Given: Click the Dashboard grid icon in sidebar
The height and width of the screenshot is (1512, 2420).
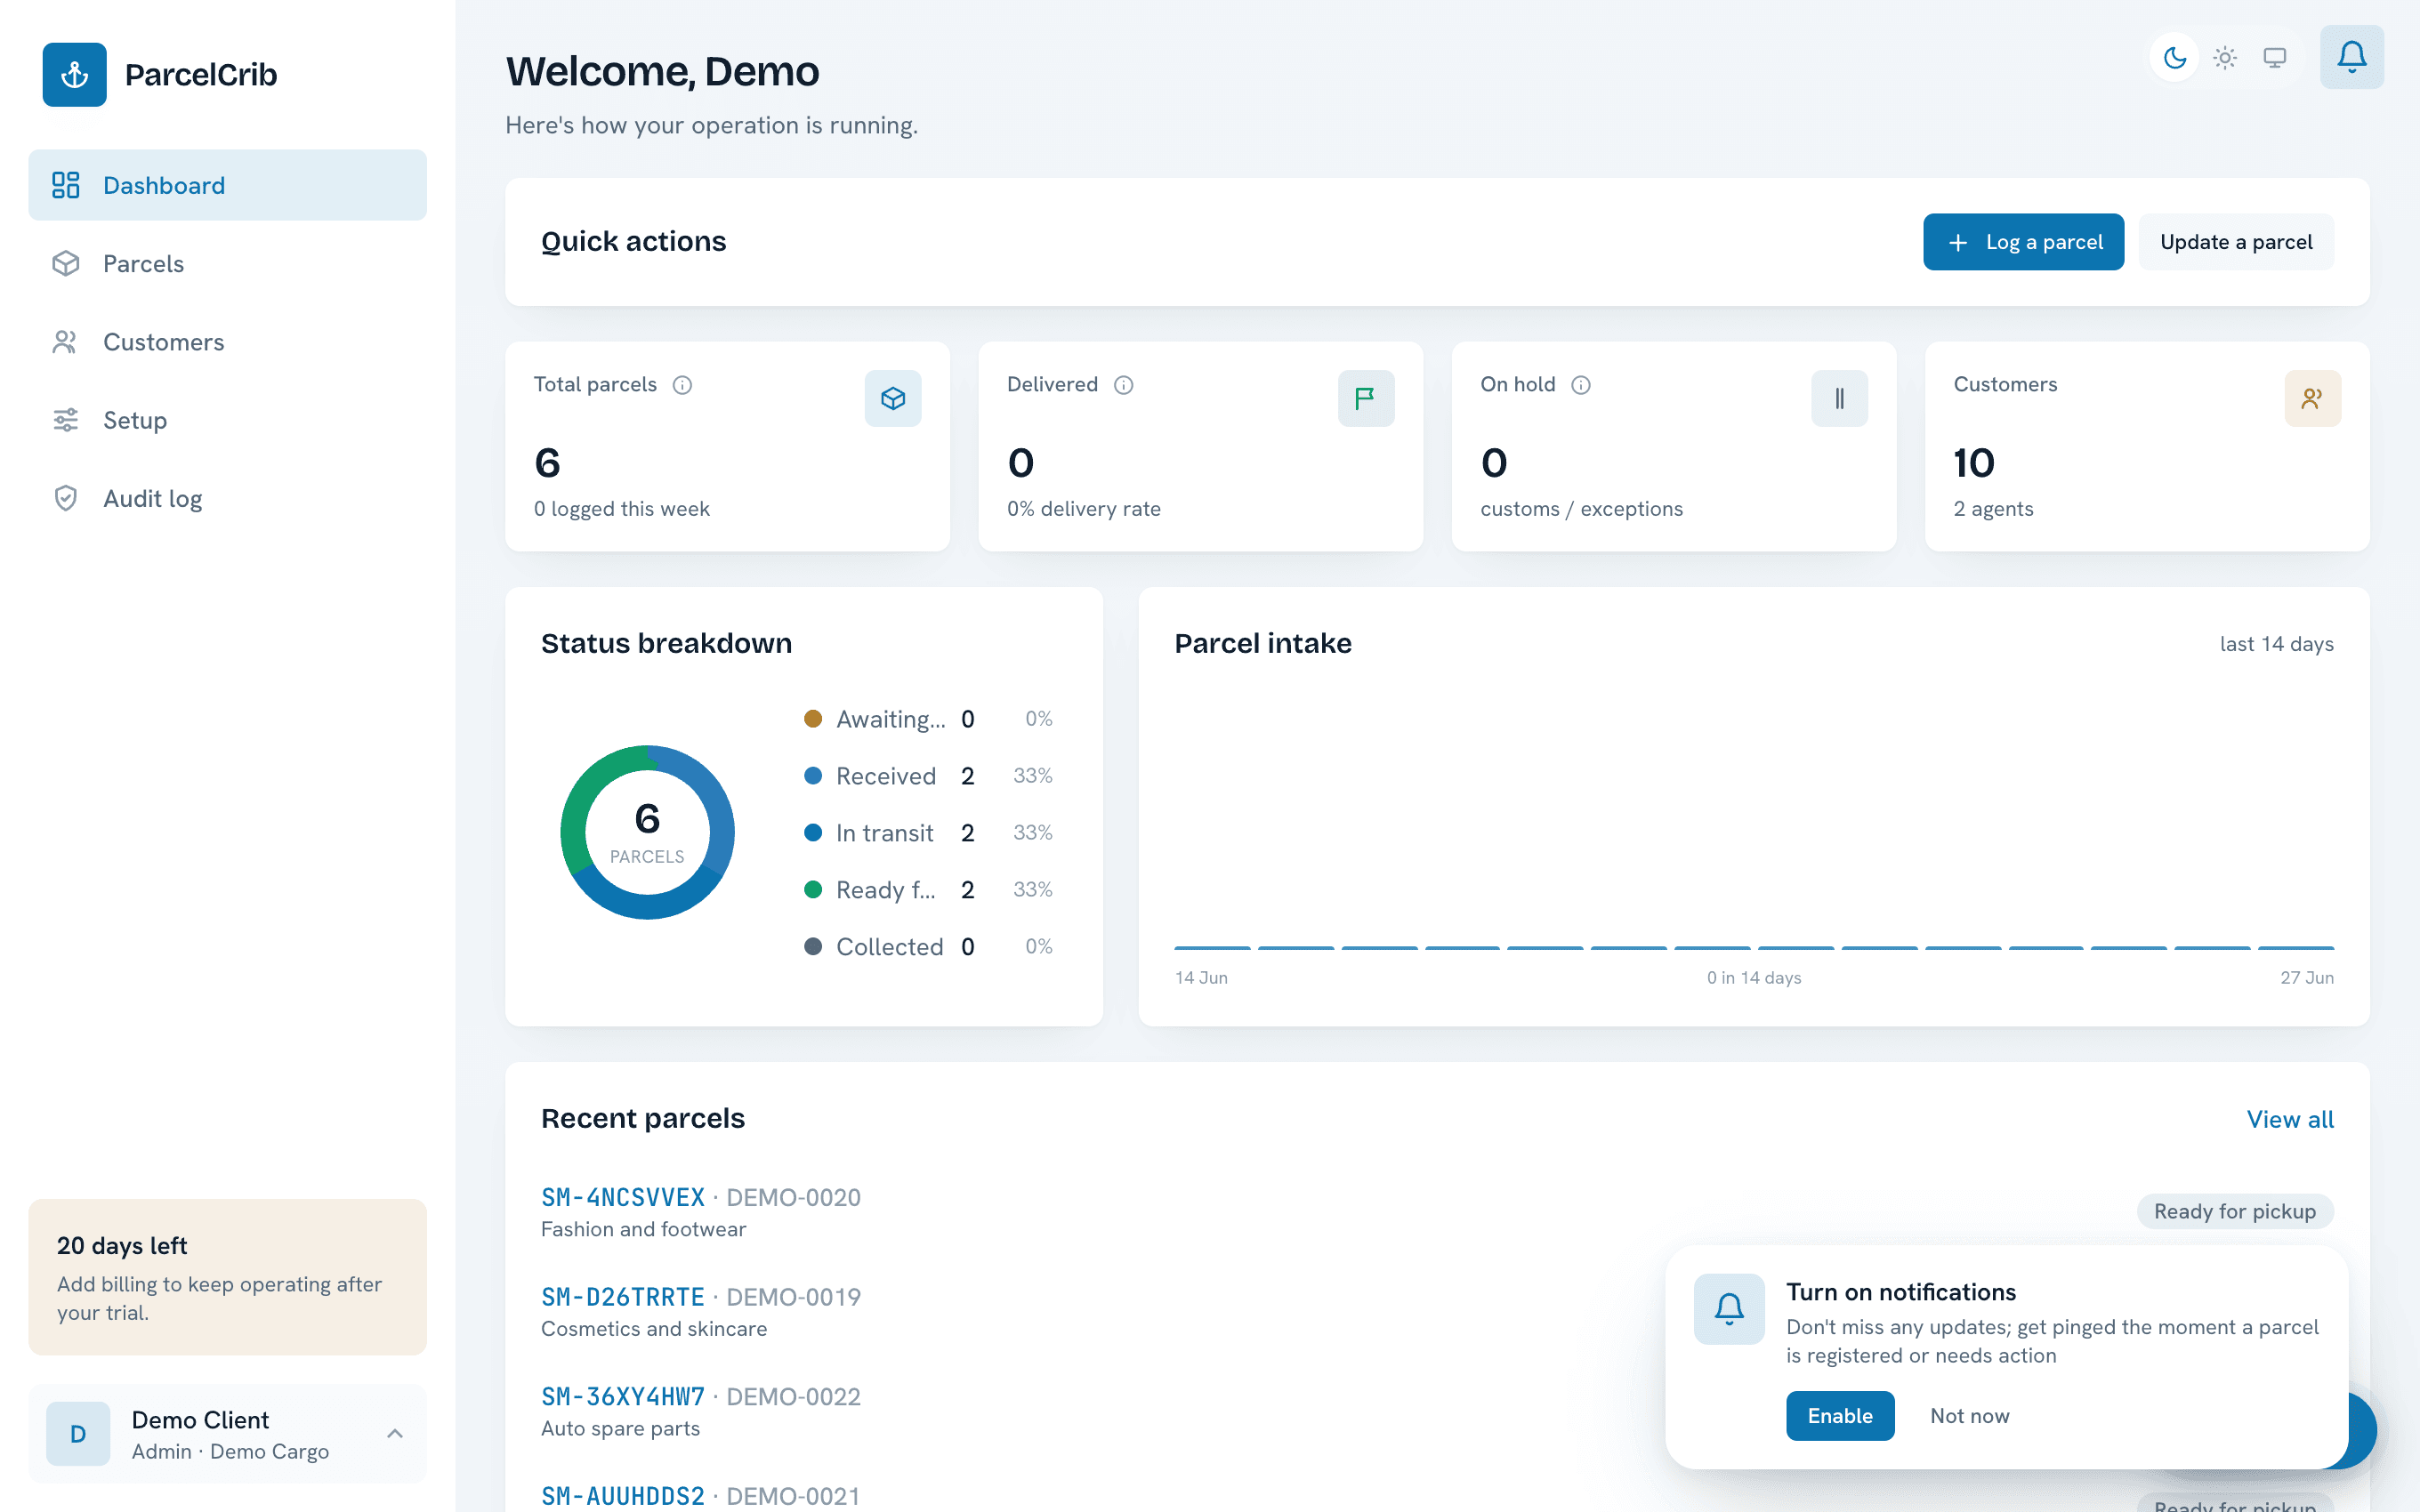Looking at the screenshot, I should point(66,185).
